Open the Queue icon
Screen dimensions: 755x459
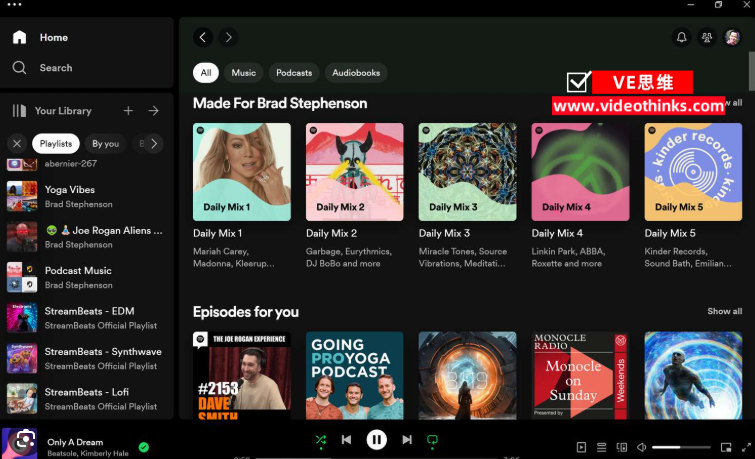tap(601, 447)
